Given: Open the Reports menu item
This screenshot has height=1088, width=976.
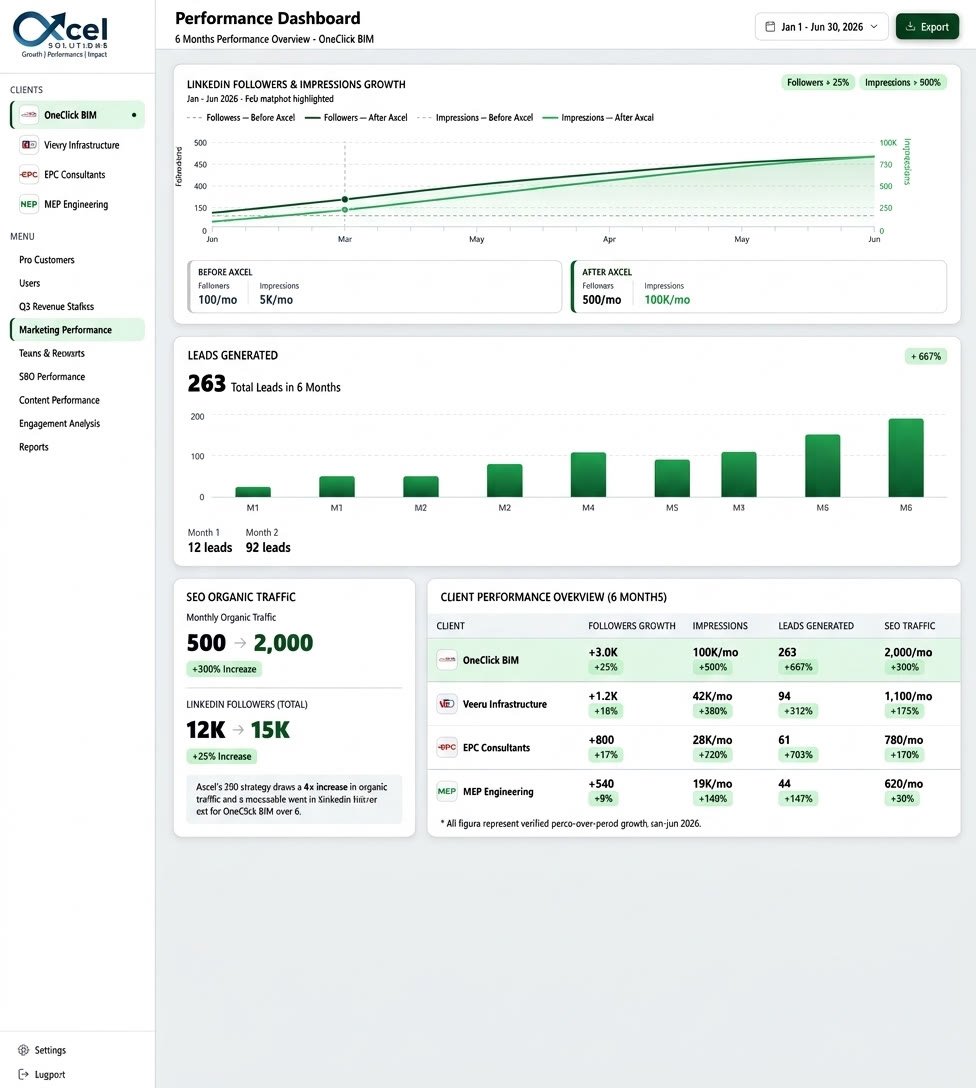Looking at the screenshot, I should coord(33,447).
